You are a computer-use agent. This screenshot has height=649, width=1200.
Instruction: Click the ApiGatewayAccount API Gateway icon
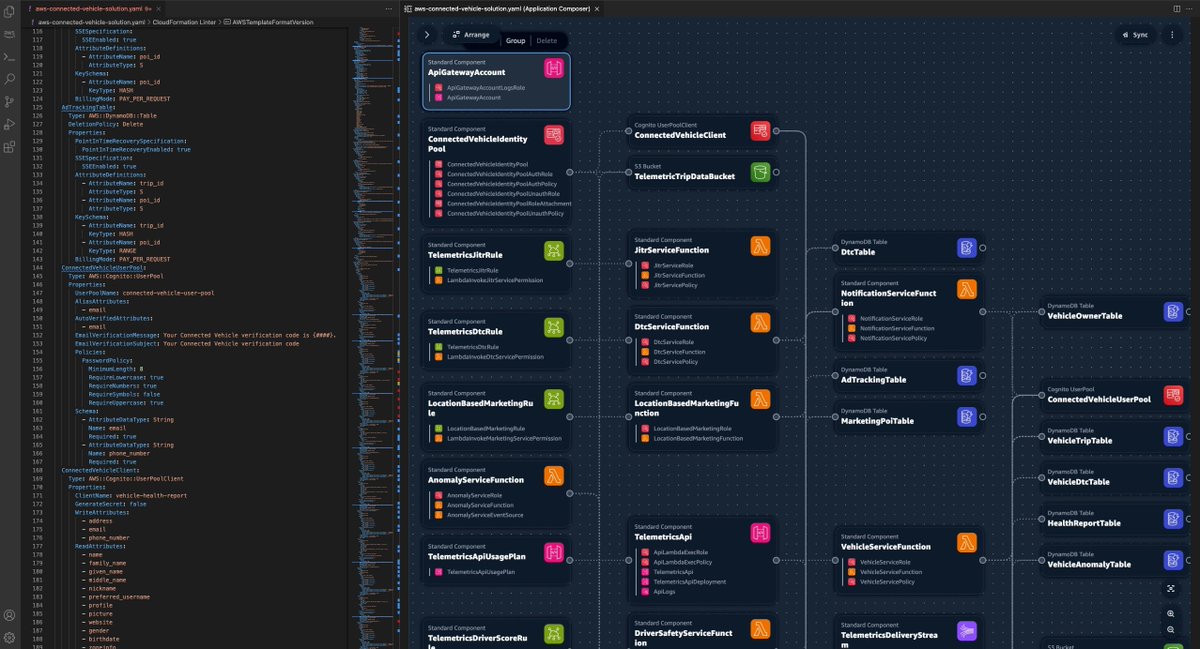555,68
